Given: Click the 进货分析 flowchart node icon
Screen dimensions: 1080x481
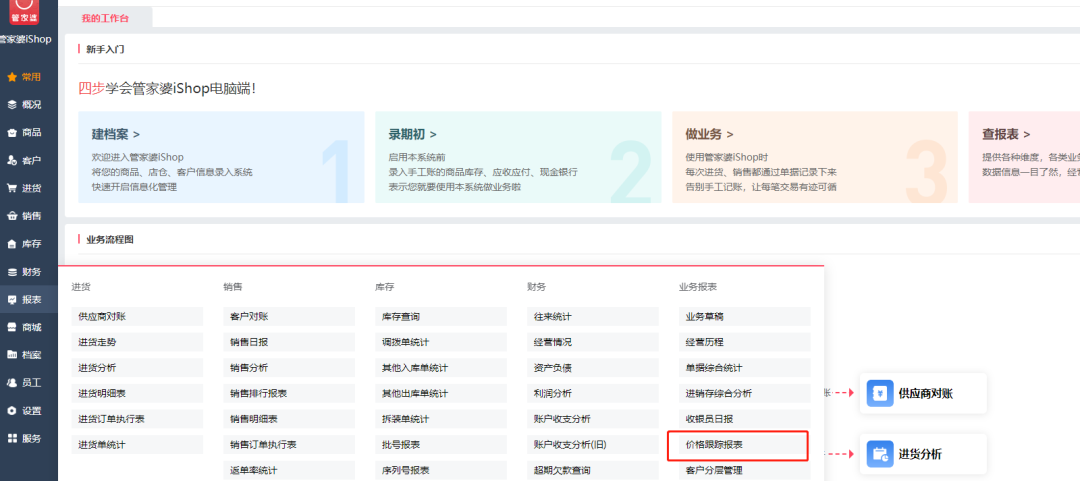Looking at the screenshot, I should [x=880, y=454].
